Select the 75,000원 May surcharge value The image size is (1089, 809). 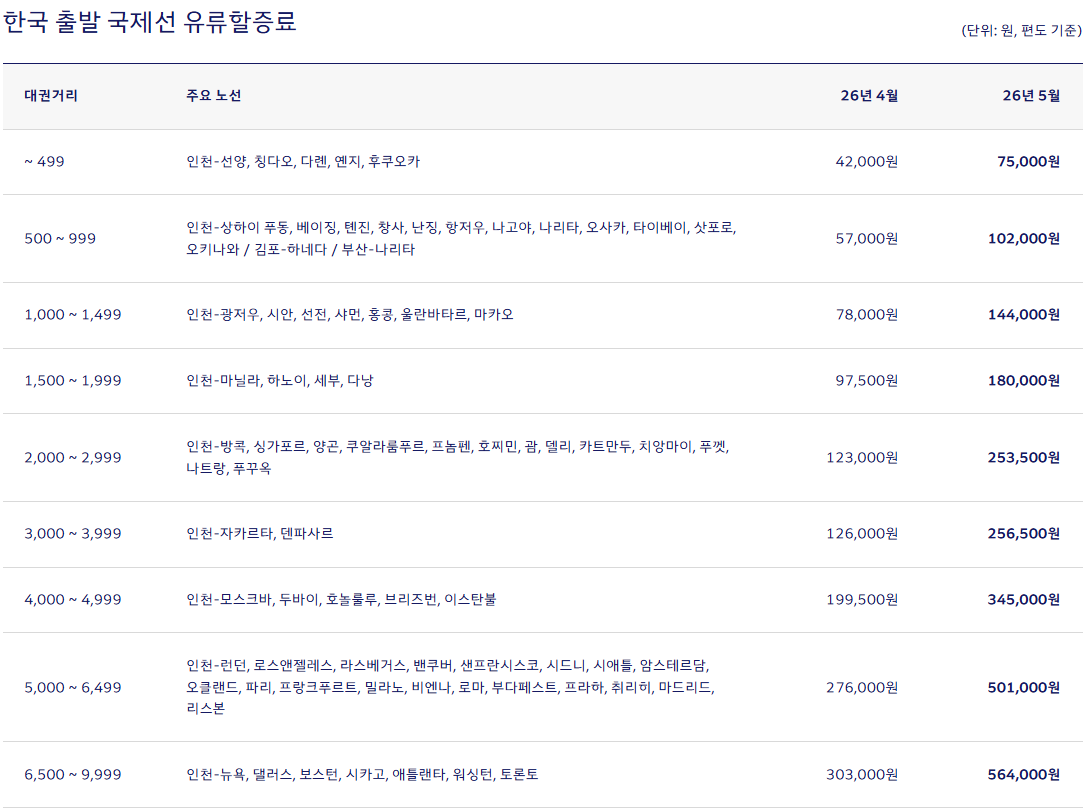(1028, 161)
